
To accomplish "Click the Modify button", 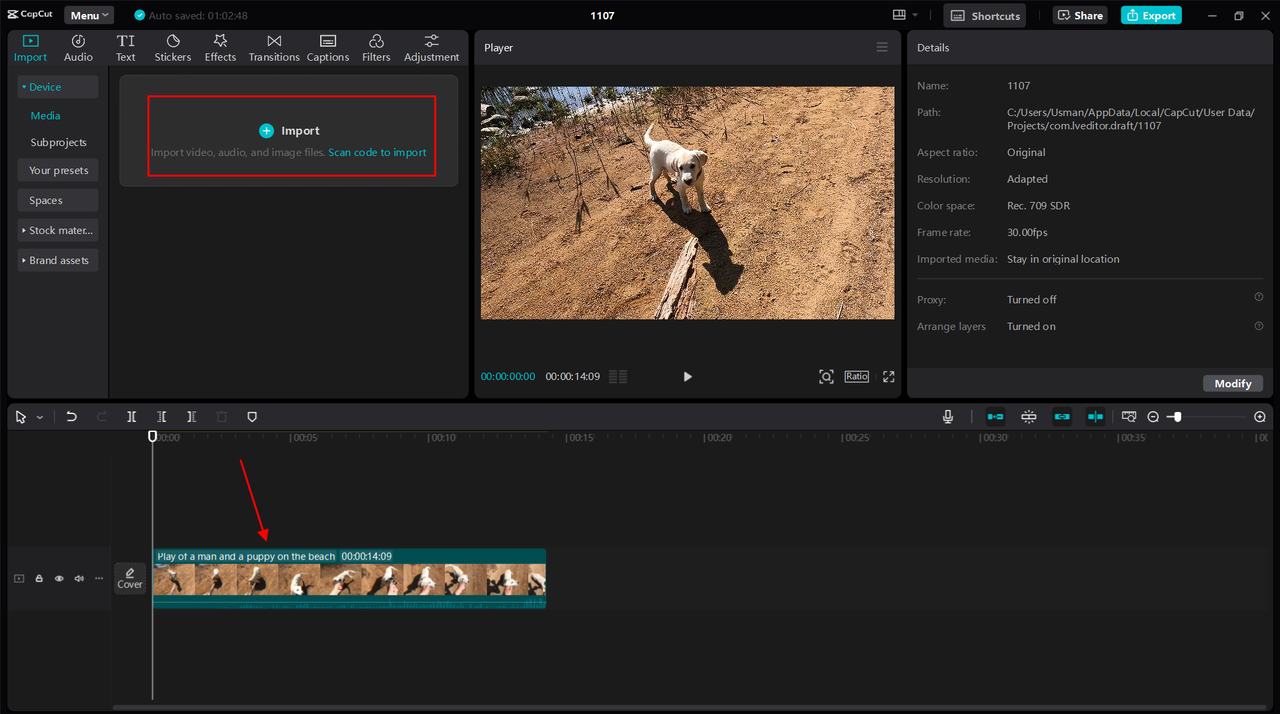I will pyautogui.click(x=1233, y=384).
